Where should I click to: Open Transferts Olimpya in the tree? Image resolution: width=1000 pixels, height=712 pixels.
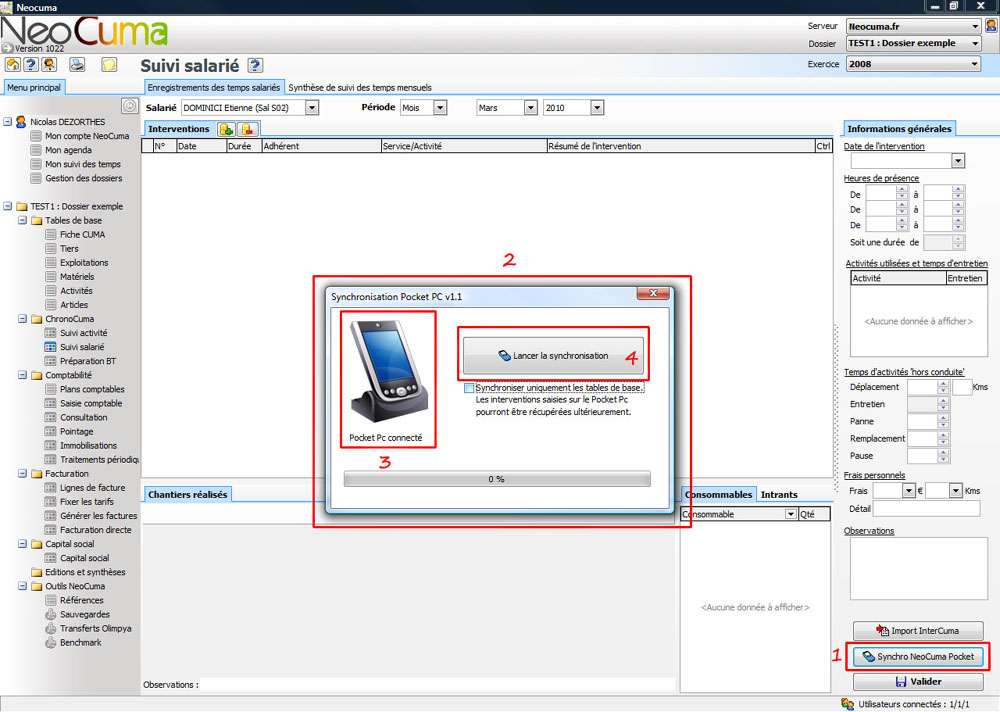pyautogui.click(x=96, y=628)
